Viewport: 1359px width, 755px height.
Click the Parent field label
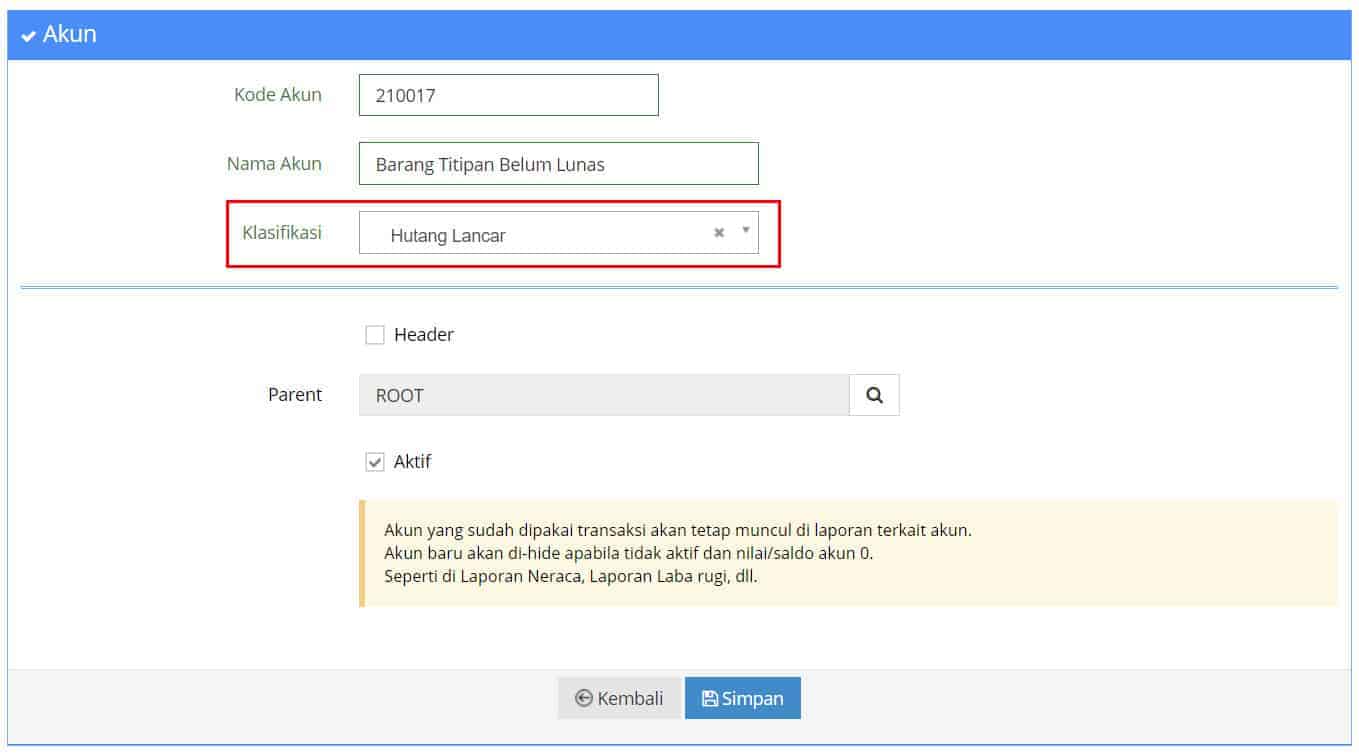click(295, 395)
